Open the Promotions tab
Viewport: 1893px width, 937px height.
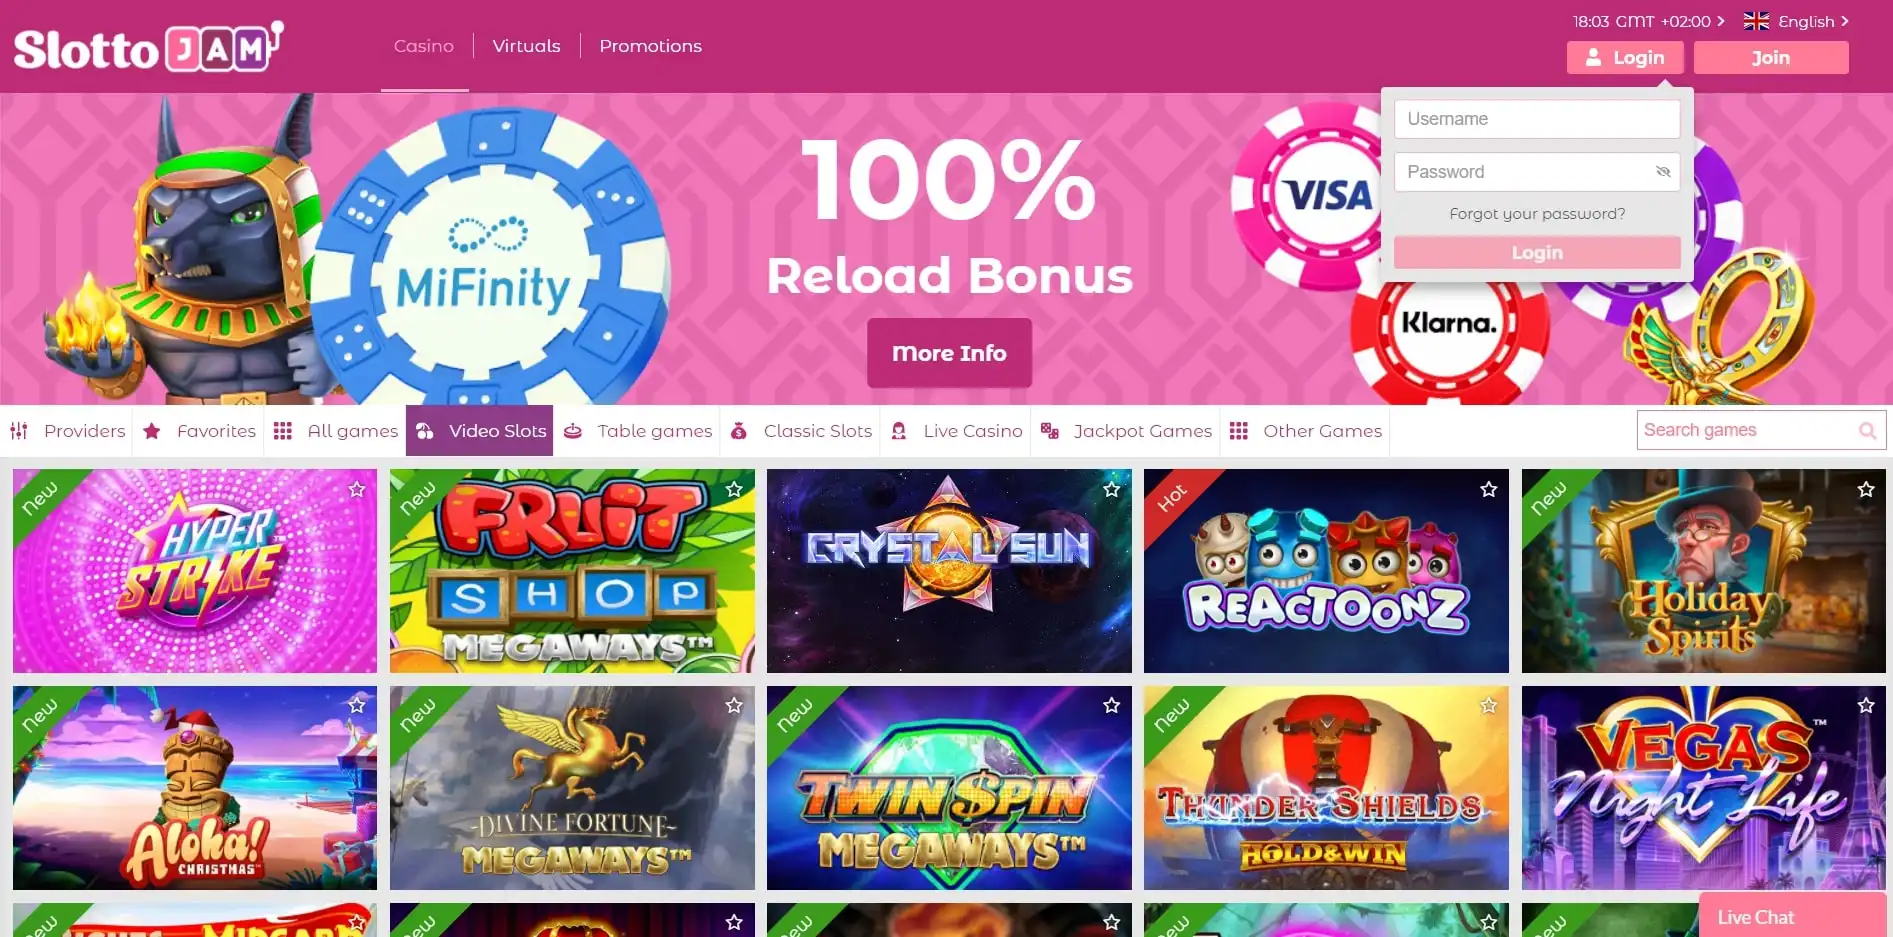pos(650,46)
